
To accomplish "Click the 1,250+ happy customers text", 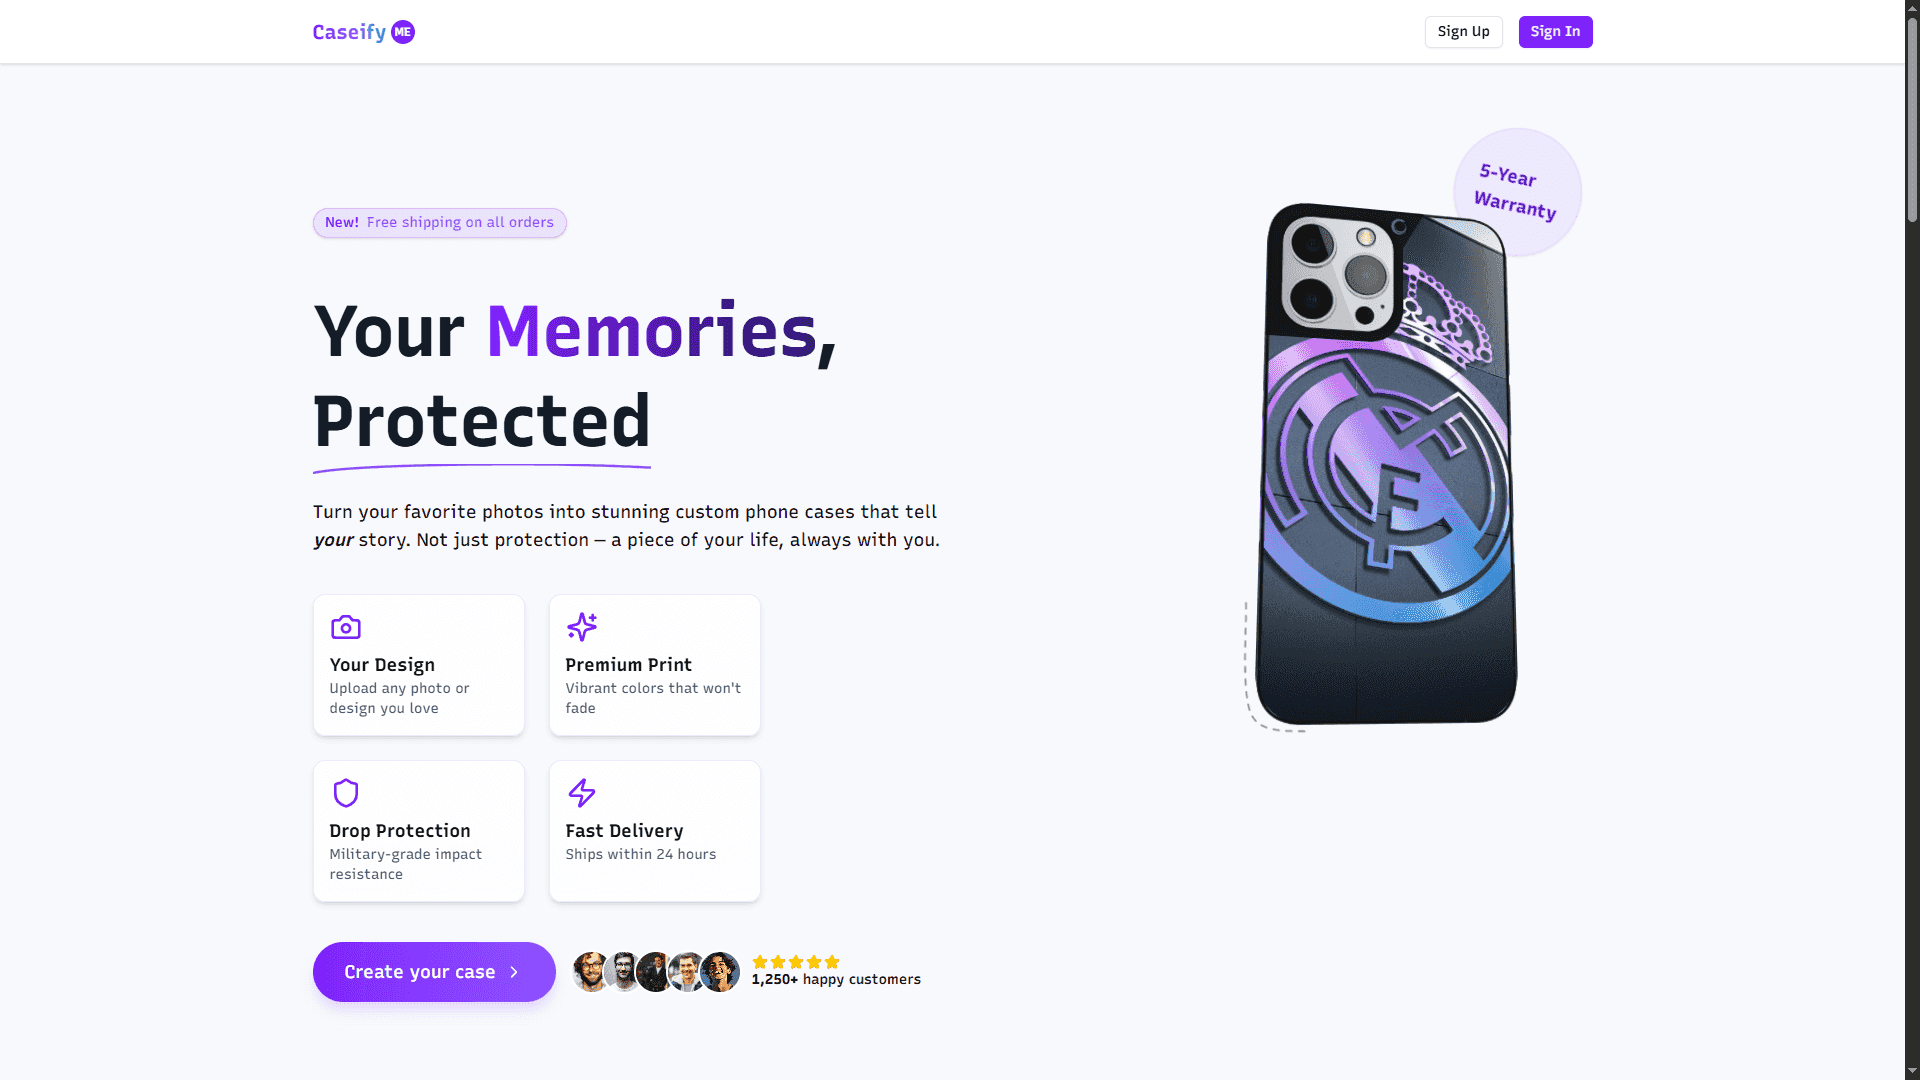I will coord(836,980).
